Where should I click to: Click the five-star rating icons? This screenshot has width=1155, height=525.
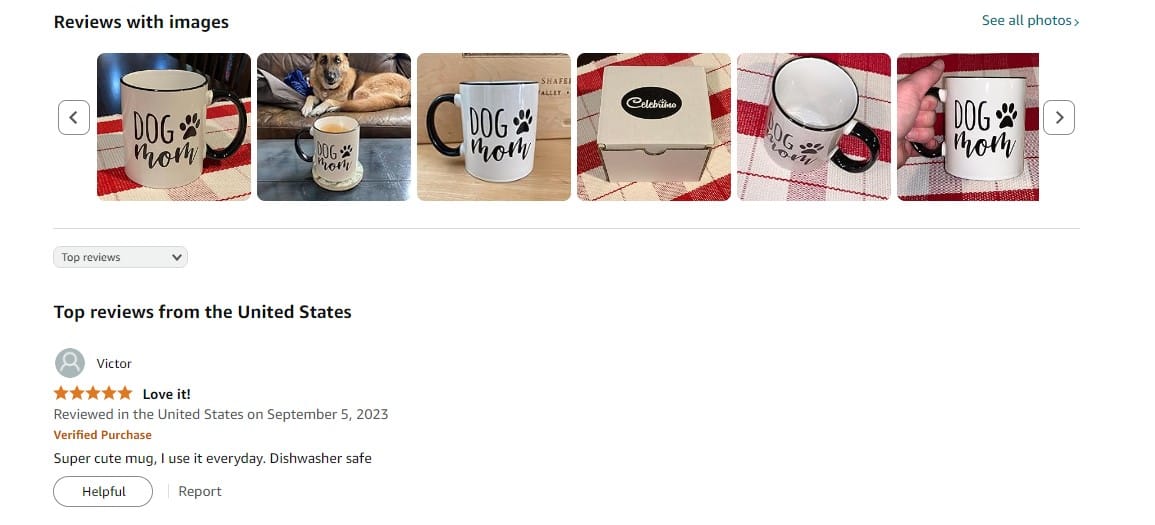coord(93,393)
